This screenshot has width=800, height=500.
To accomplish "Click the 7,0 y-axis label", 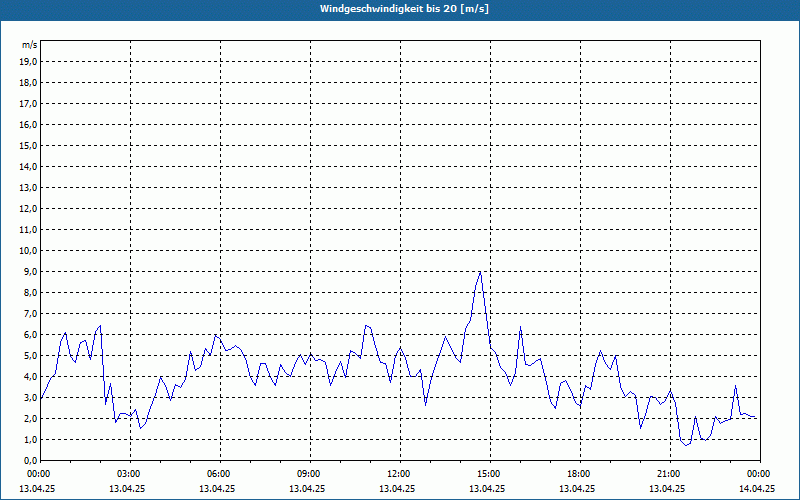I will [31, 313].
